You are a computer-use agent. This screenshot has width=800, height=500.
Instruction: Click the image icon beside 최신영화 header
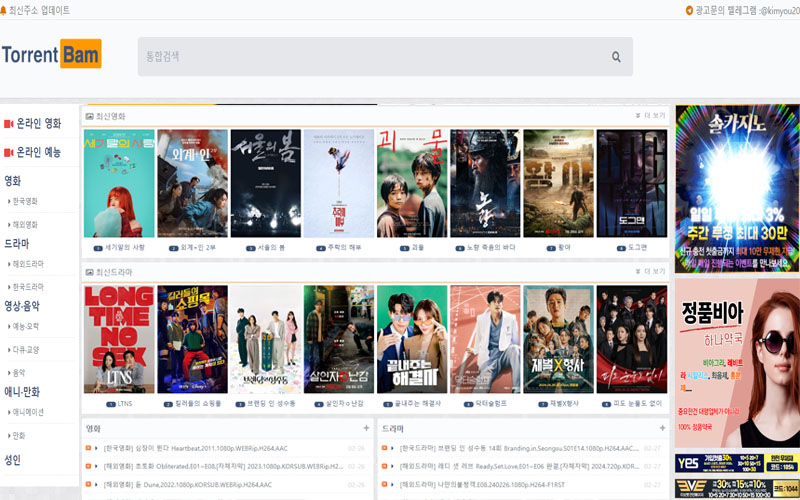[90, 116]
